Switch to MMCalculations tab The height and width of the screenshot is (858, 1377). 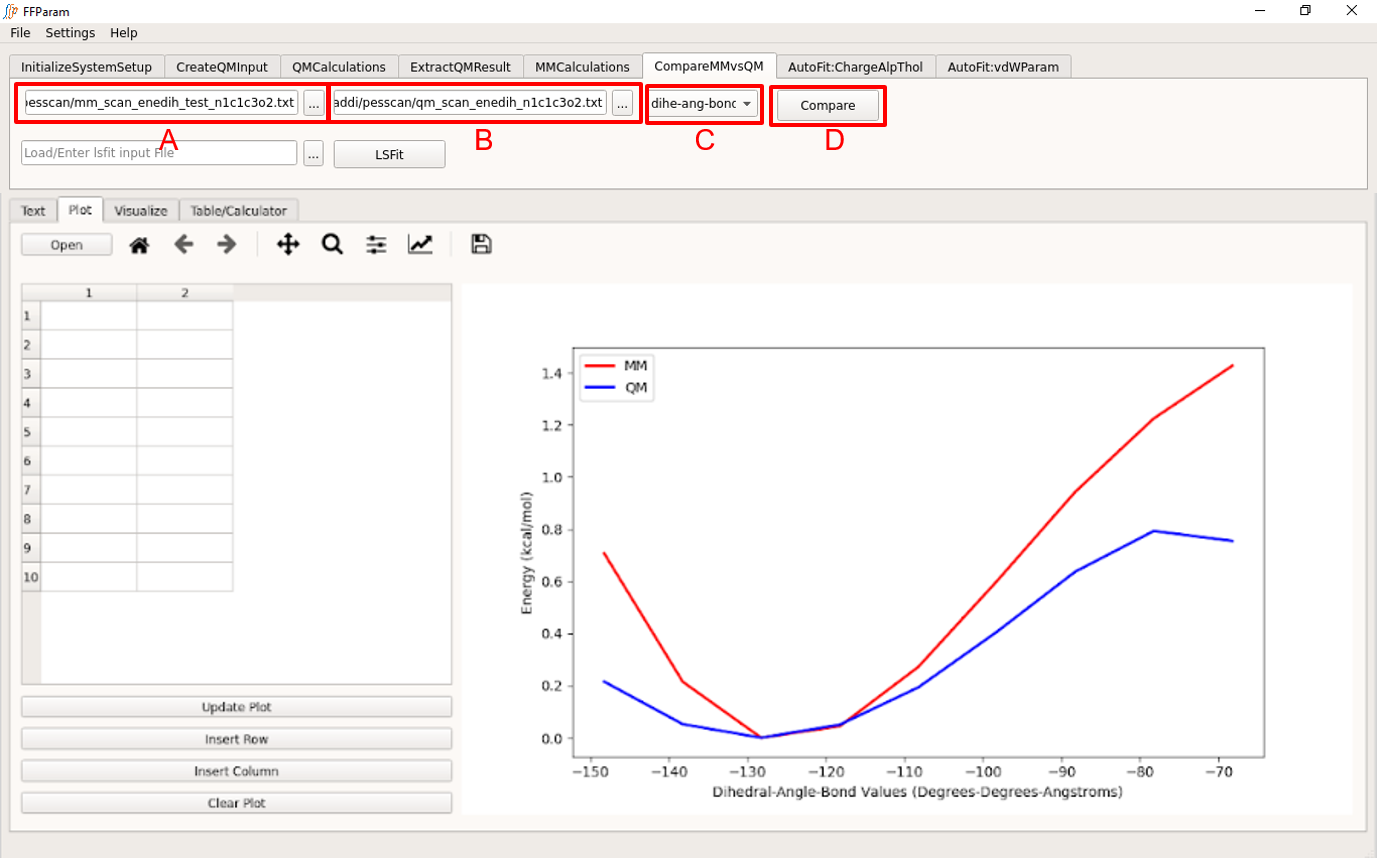click(582, 67)
